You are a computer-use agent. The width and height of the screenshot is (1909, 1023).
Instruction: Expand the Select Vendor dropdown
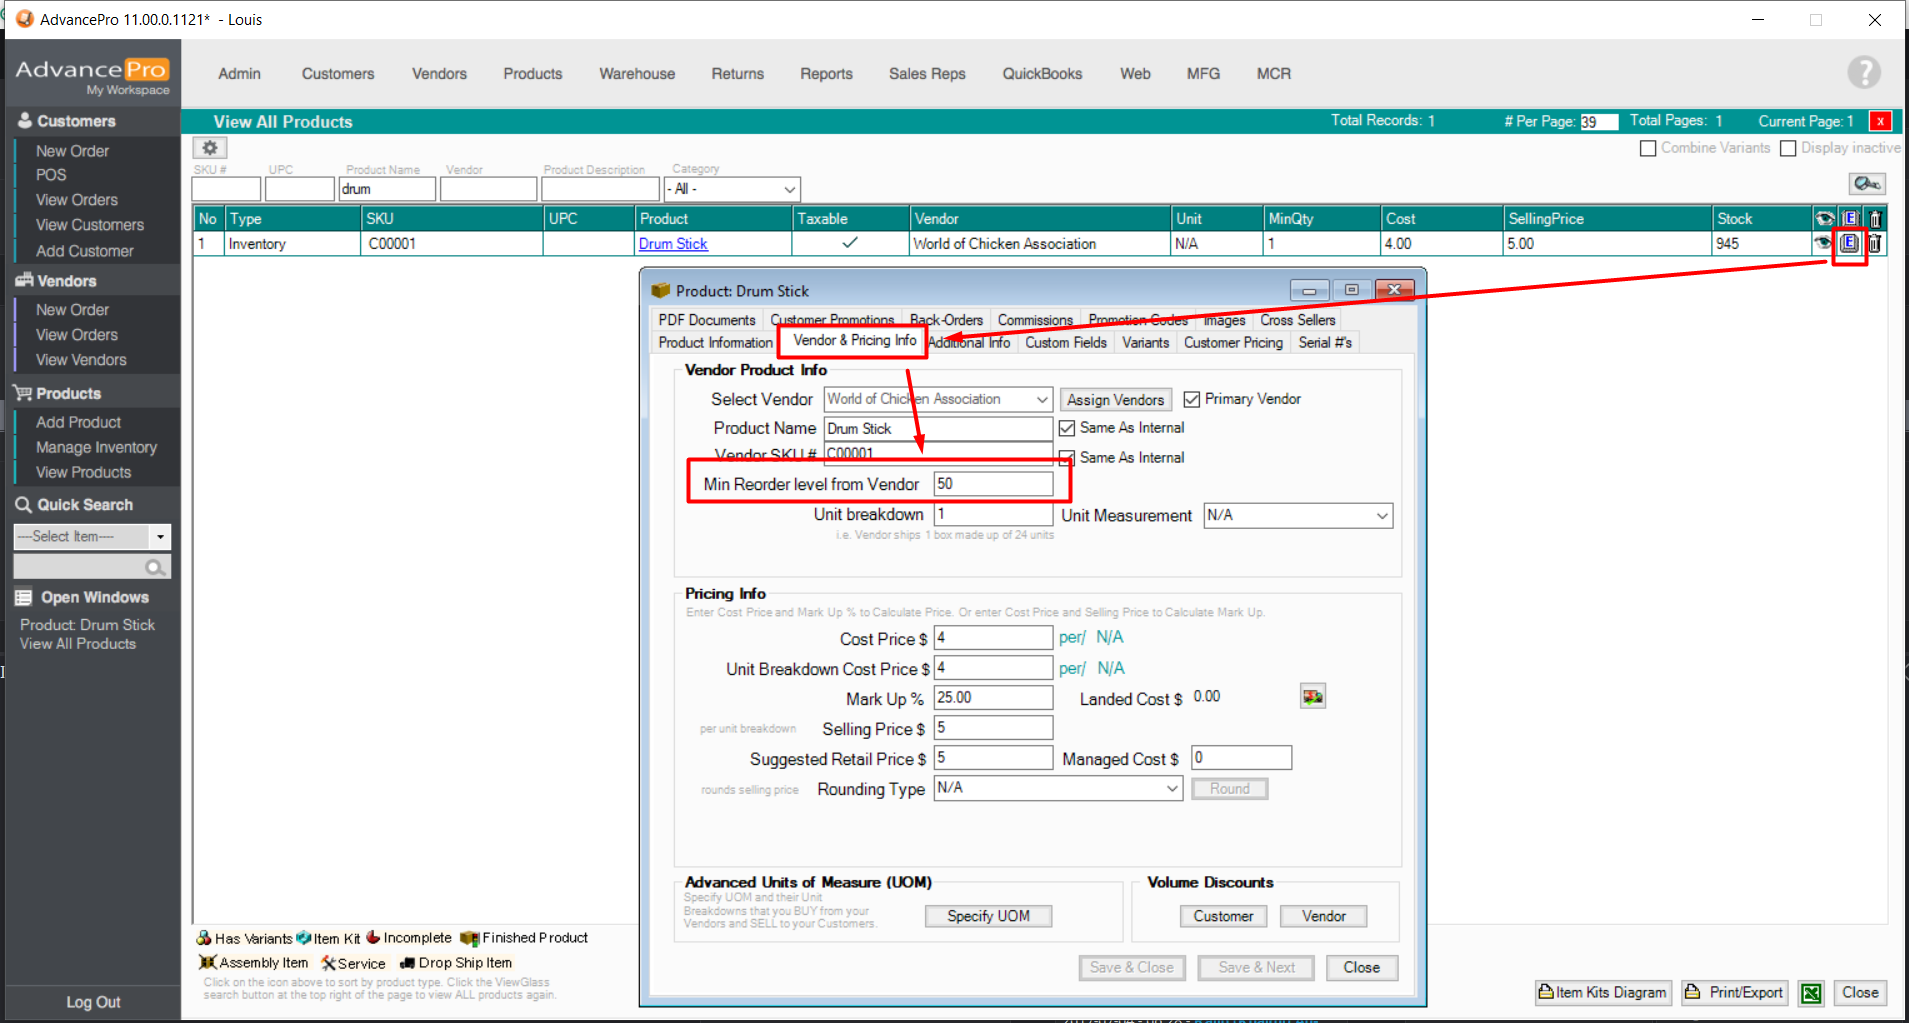click(x=1041, y=399)
